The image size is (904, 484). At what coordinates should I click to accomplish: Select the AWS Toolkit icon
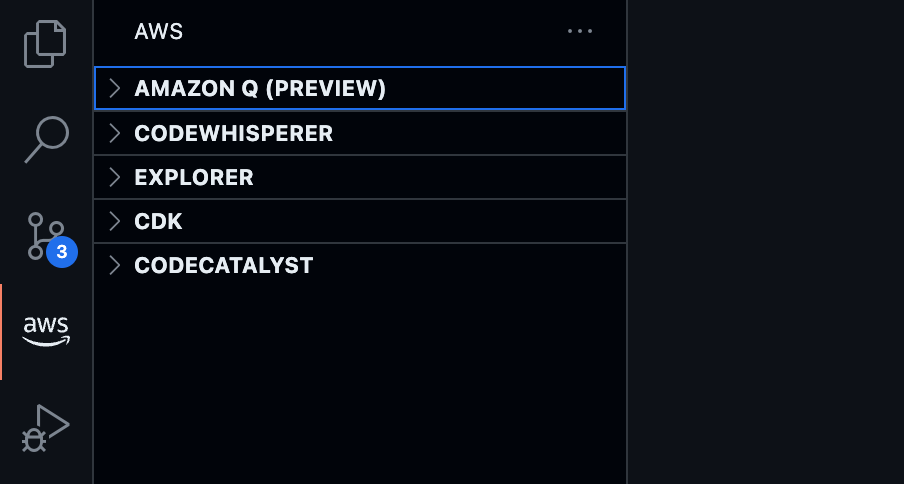tap(46, 331)
